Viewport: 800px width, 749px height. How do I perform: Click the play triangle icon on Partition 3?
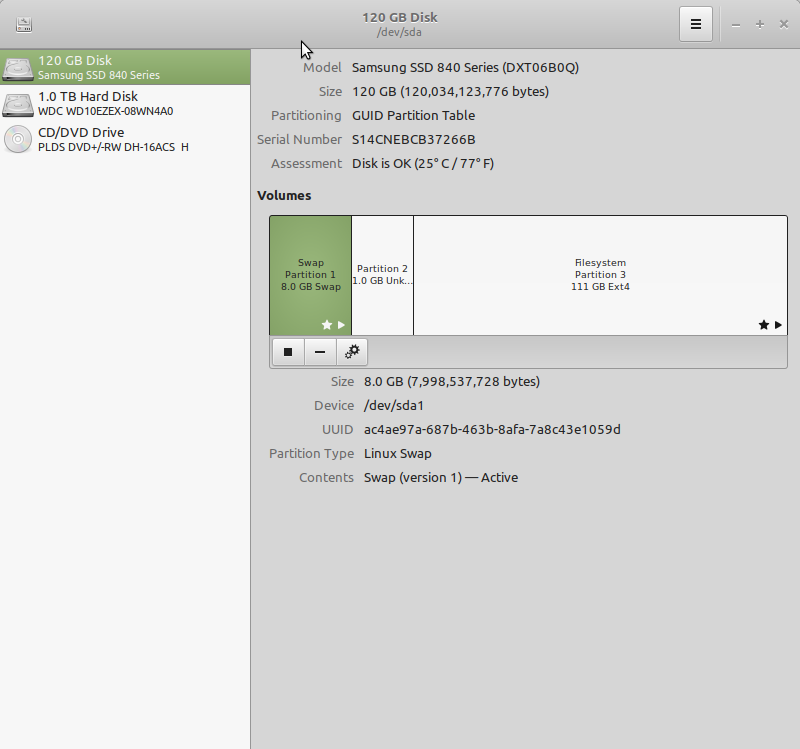(x=779, y=325)
